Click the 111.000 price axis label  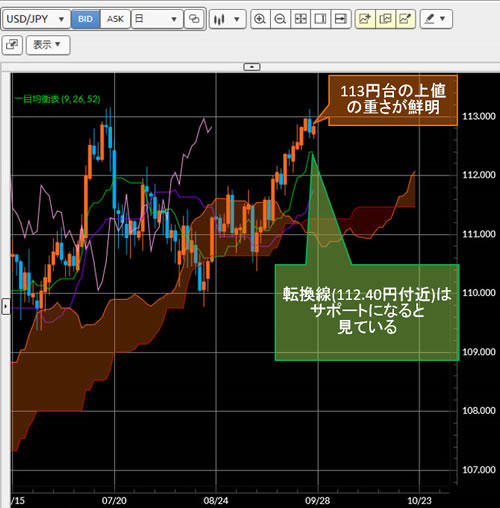[x=478, y=234]
